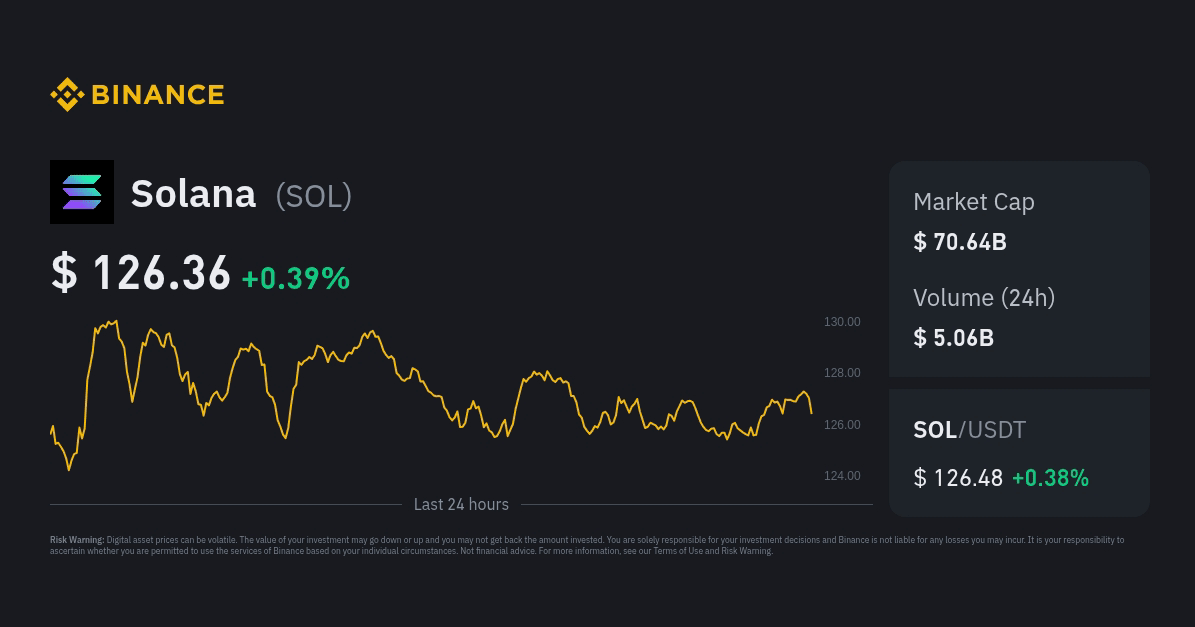Click the Volume (24h) label

(x=985, y=298)
